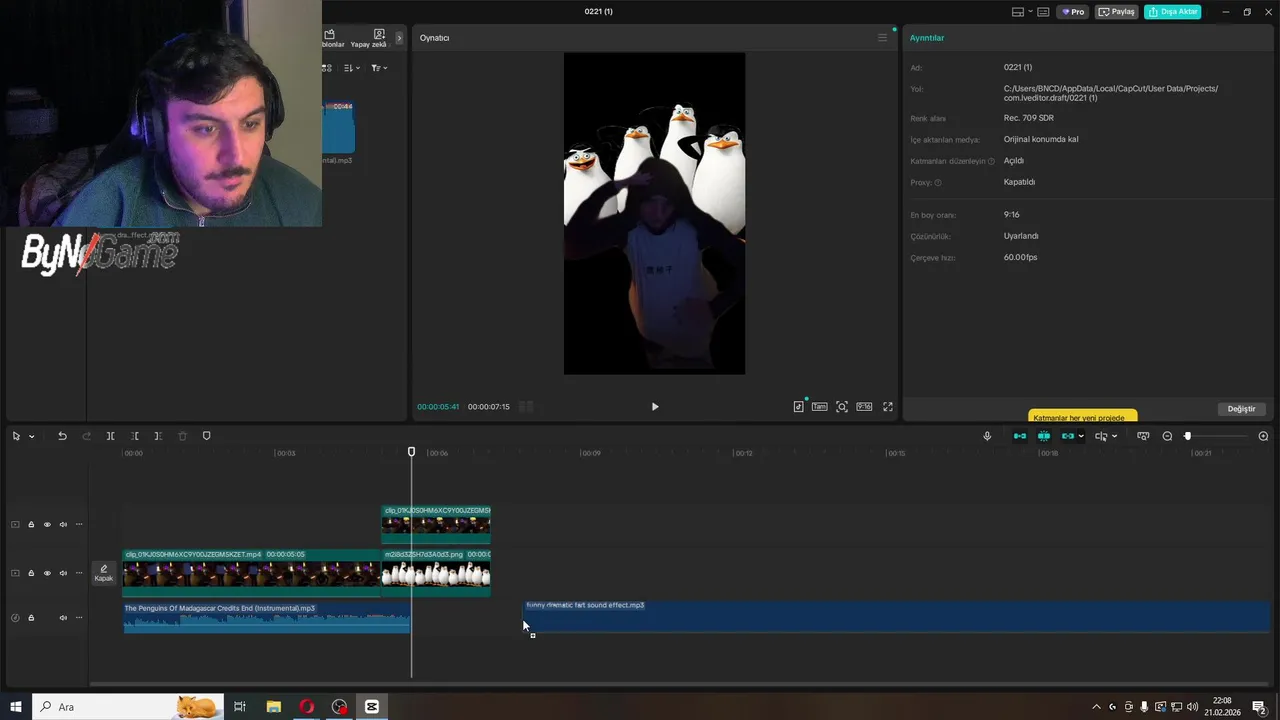
Task: Lock the audio track
Action: 31,618
